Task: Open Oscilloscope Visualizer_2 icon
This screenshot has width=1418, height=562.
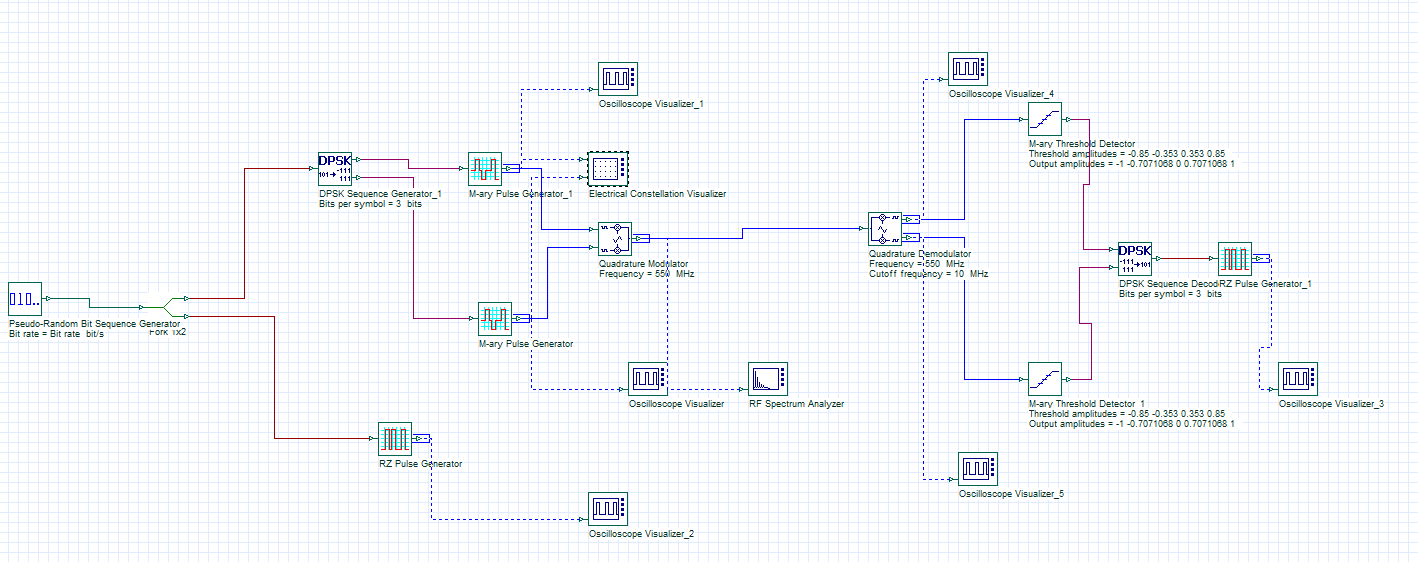Action: pyautogui.click(x=608, y=508)
